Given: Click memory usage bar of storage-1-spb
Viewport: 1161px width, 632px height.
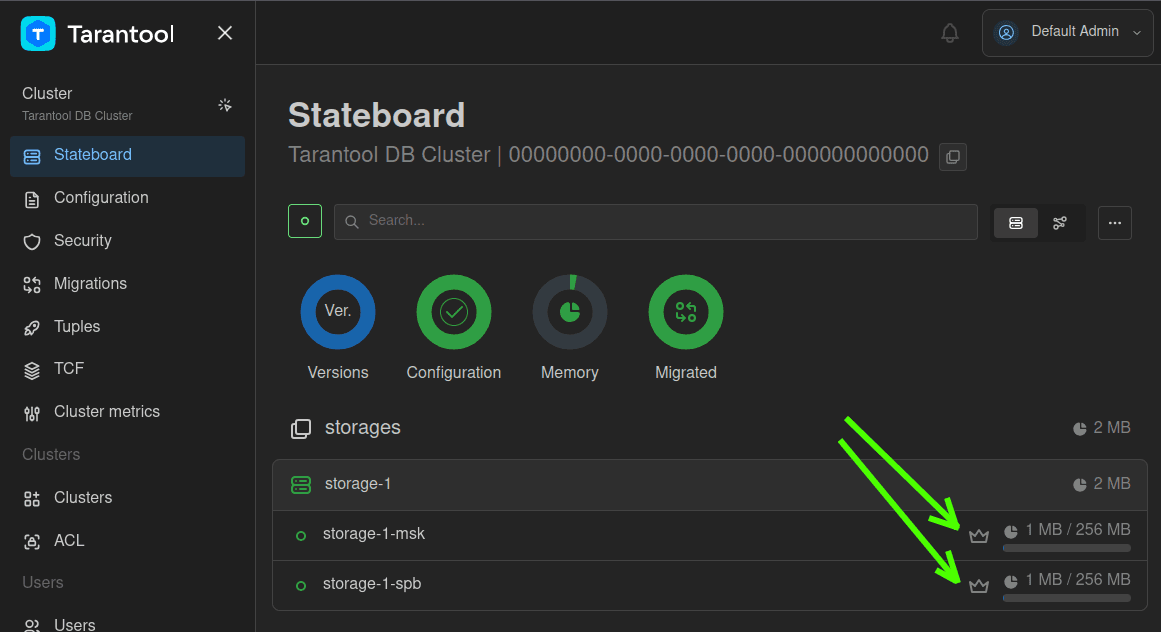Looking at the screenshot, I should [x=1067, y=598].
